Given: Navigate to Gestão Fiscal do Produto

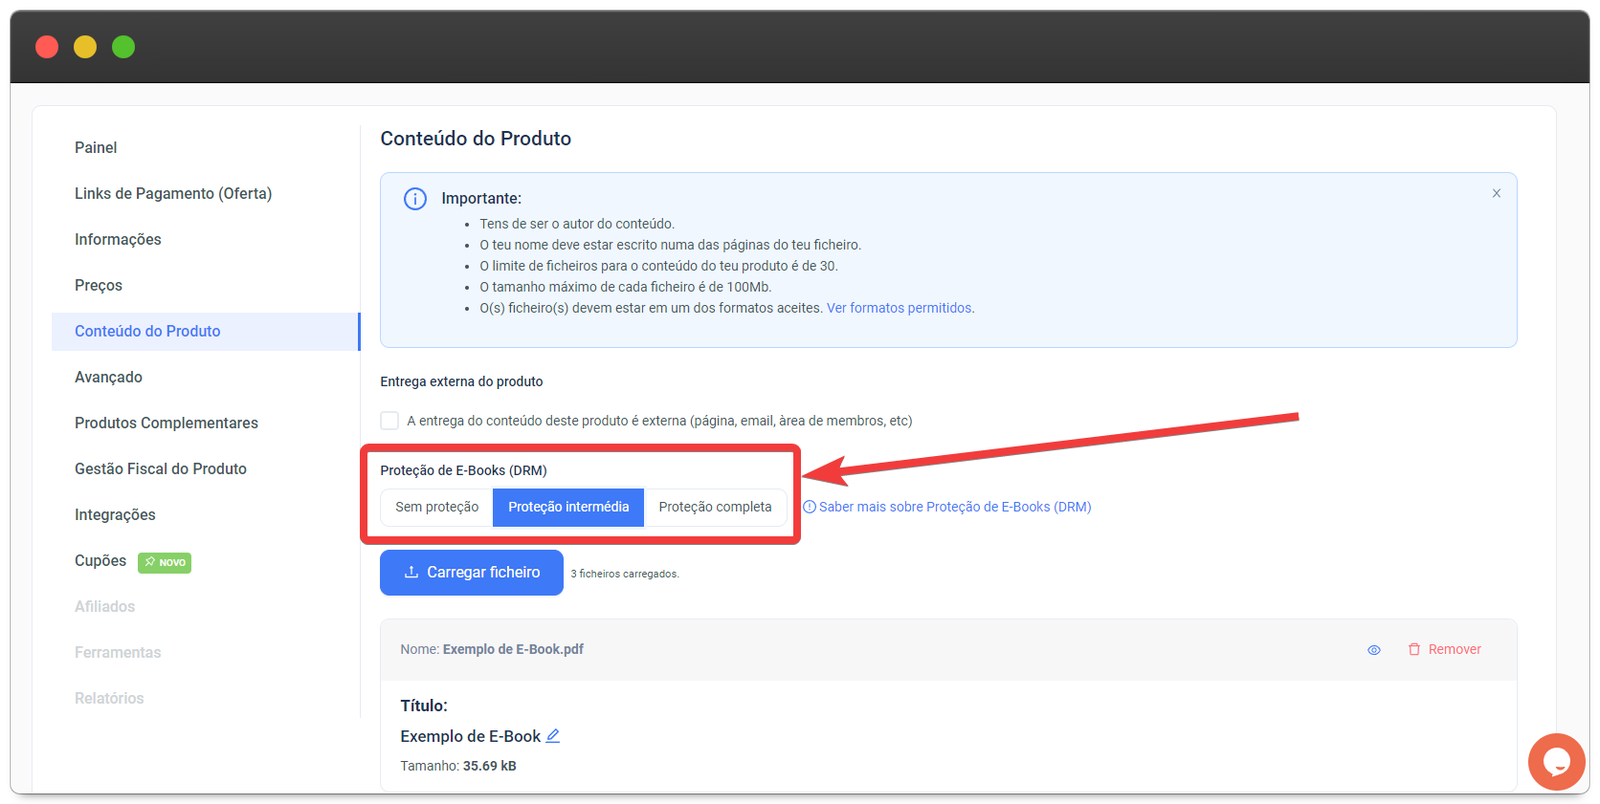Looking at the screenshot, I should point(160,469).
